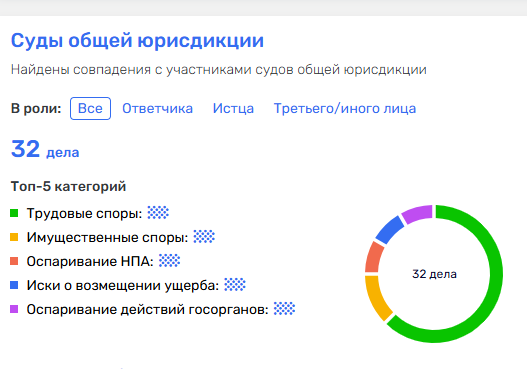Reveal hidden value for Оспаривание действий госорганов
The height and width of the screenshot is (369, 527).
(x=284, y=309)
